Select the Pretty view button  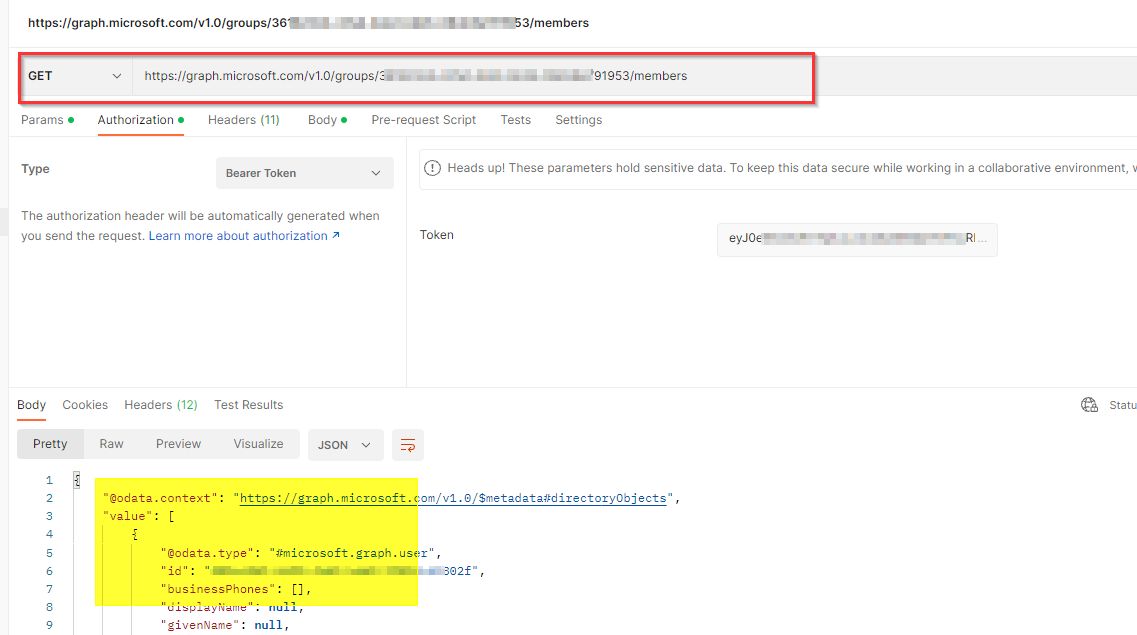tap(50, 444)
